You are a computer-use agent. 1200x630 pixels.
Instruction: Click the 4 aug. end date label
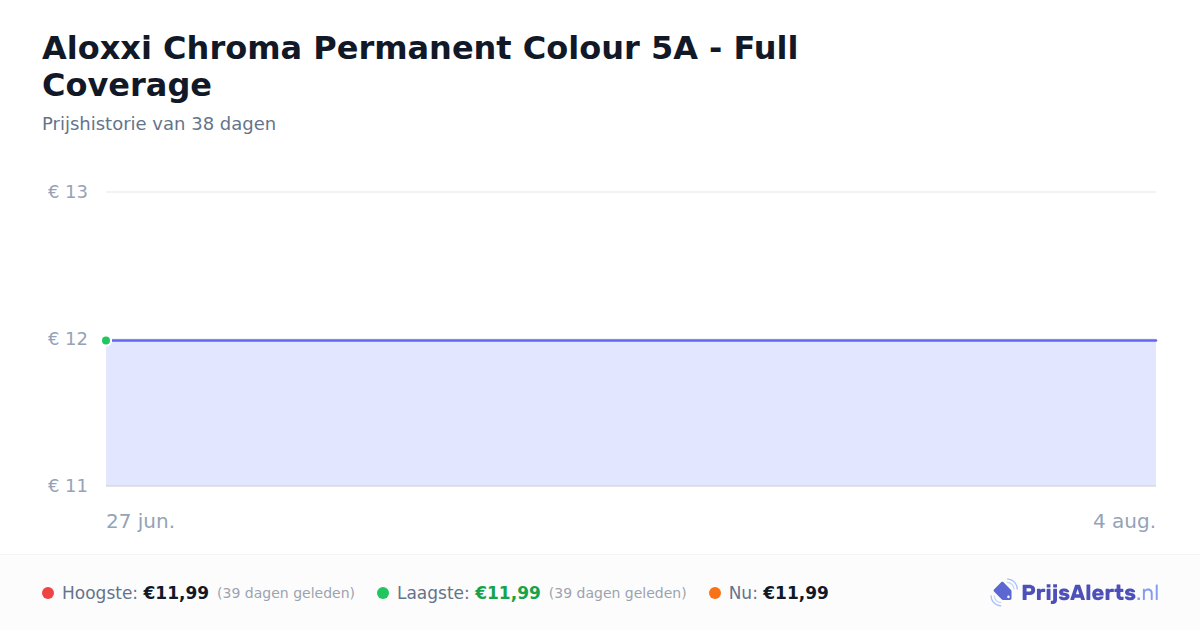(1124, 521)
